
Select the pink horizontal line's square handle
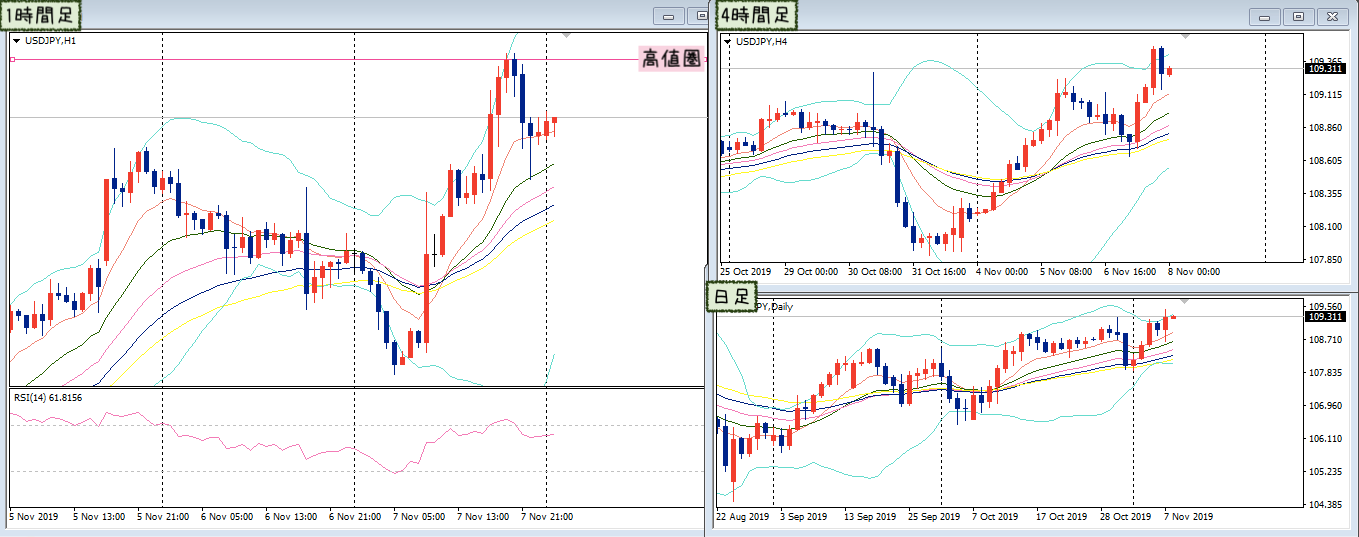point(12,60)
